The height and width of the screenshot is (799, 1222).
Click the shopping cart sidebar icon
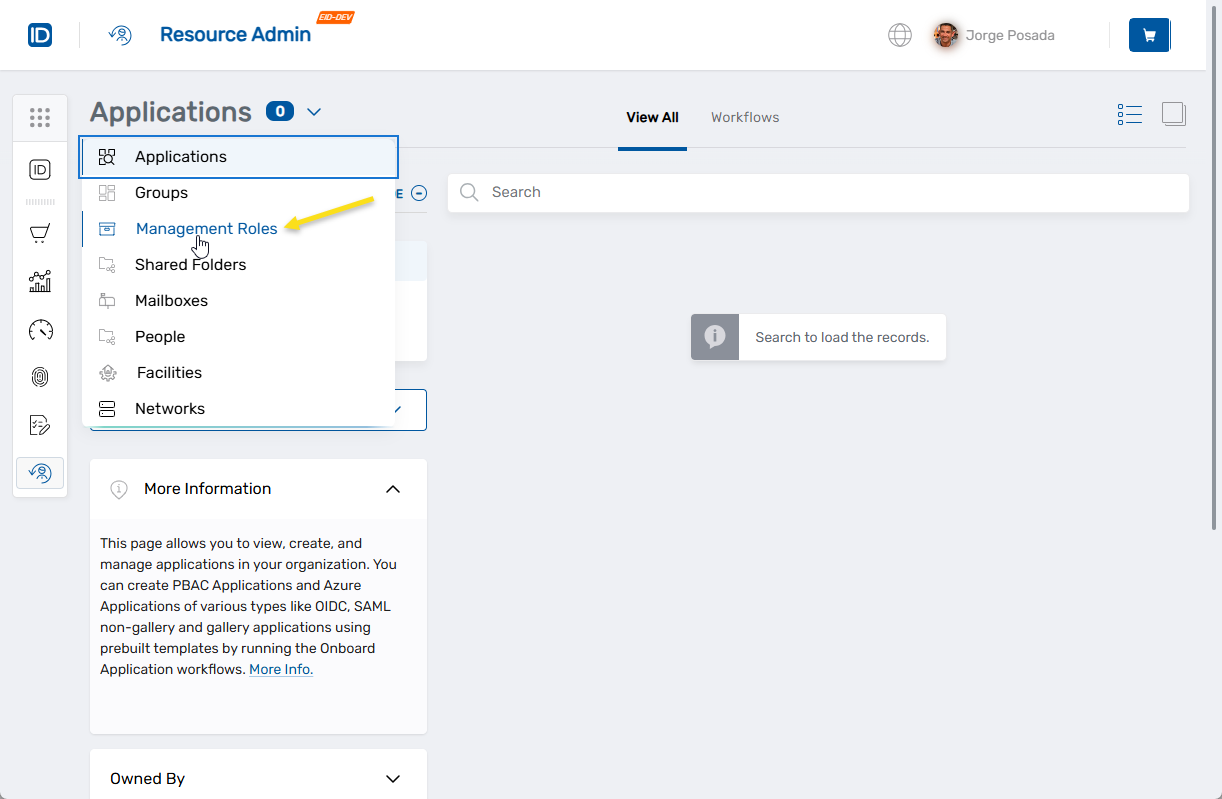(x=40, y=234)
